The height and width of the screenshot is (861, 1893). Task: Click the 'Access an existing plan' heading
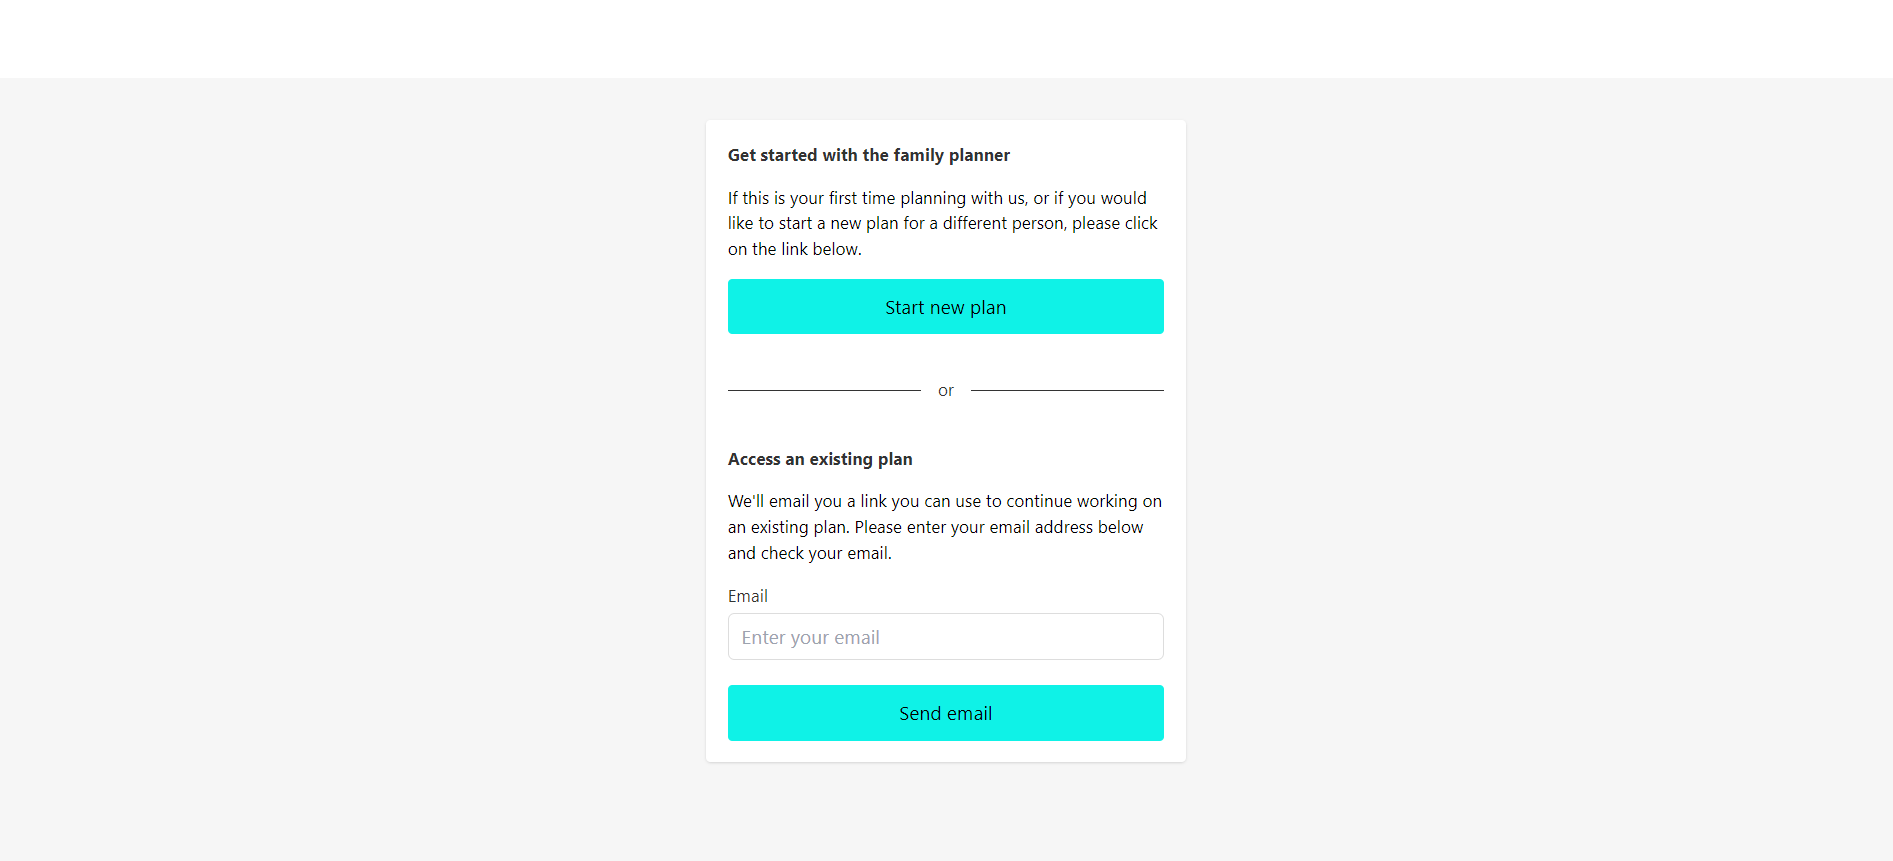pos(819,459)
